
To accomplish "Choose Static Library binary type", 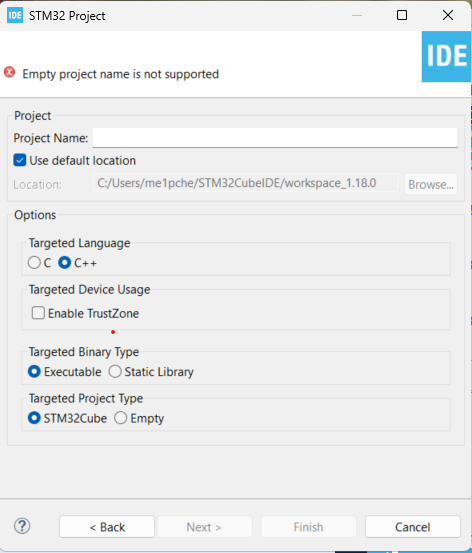I will tap(115, 371).
